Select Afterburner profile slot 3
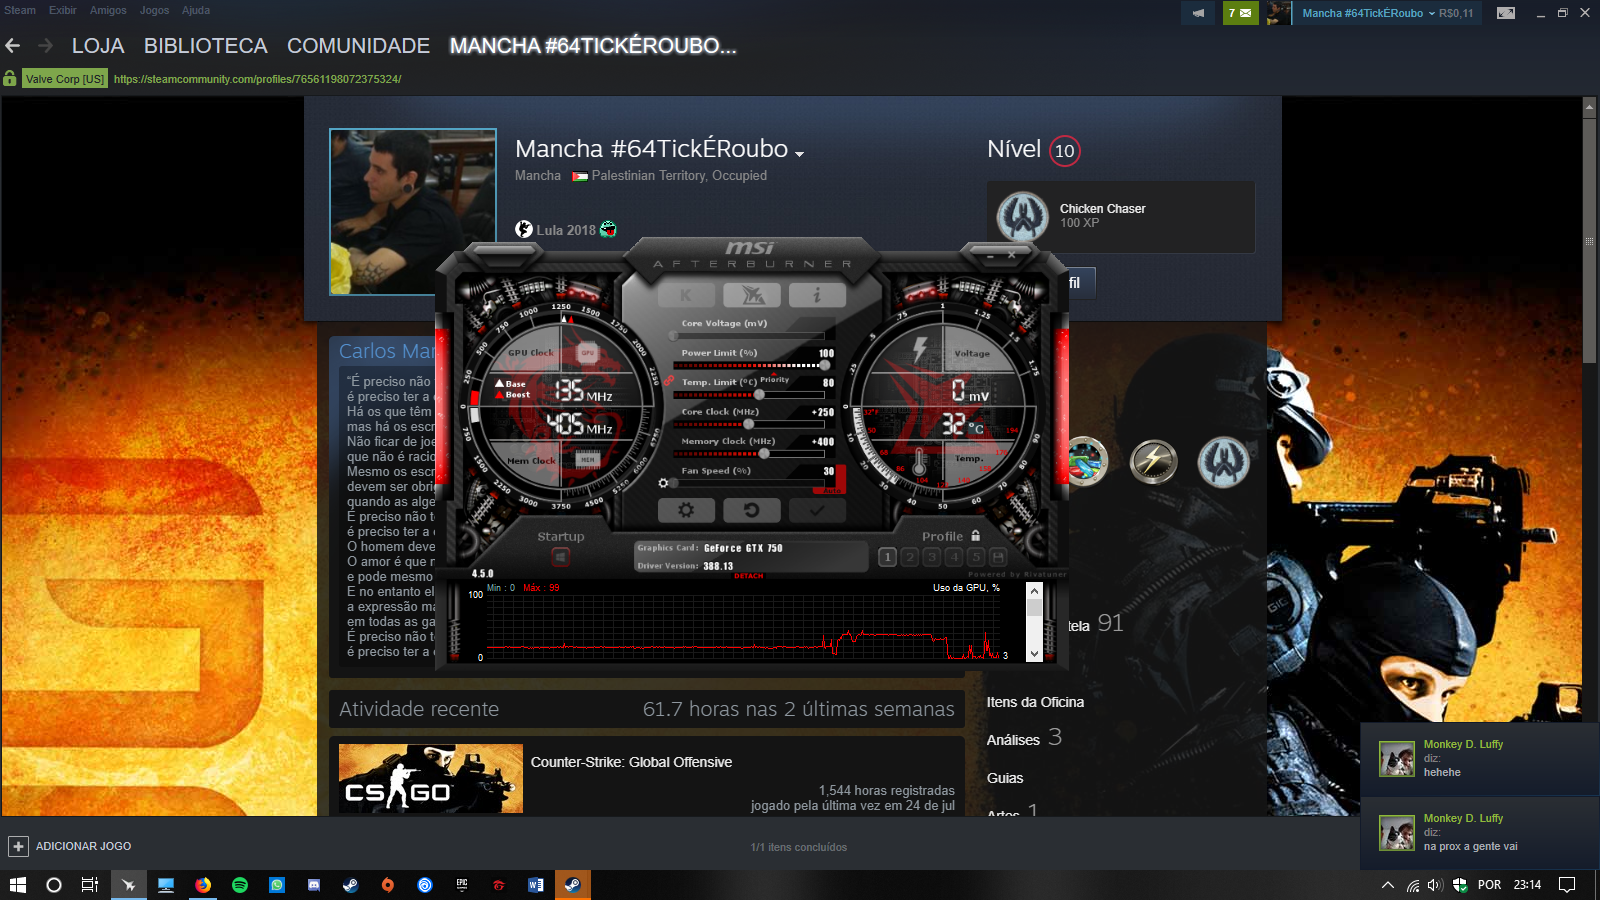 (x=931, y=557)
